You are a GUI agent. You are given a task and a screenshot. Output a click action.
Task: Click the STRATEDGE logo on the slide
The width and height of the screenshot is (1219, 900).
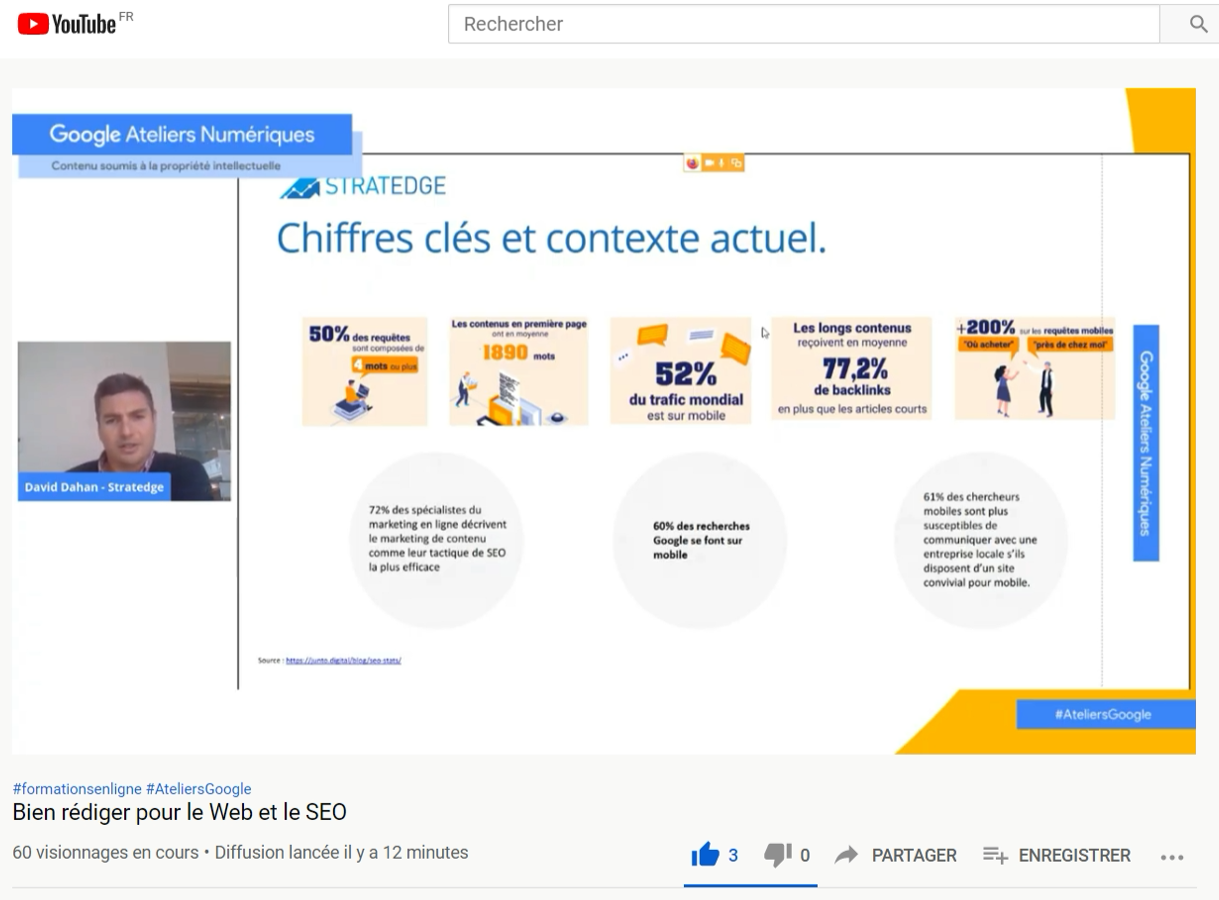[x=362, y=186]
